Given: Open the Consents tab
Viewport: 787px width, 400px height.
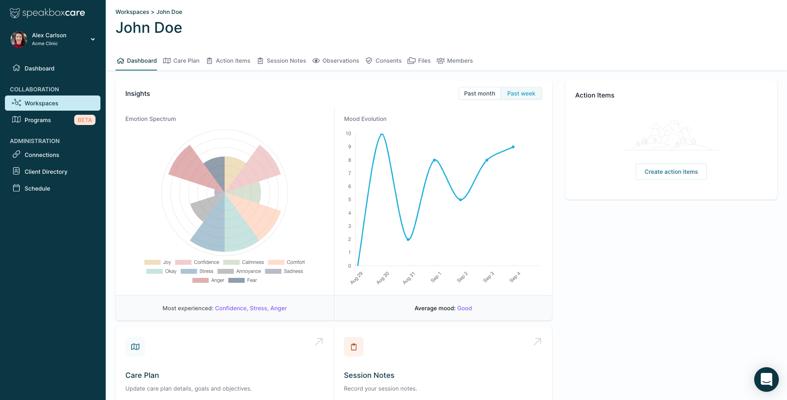Looking at the screenshot, I should coord(383,61).
